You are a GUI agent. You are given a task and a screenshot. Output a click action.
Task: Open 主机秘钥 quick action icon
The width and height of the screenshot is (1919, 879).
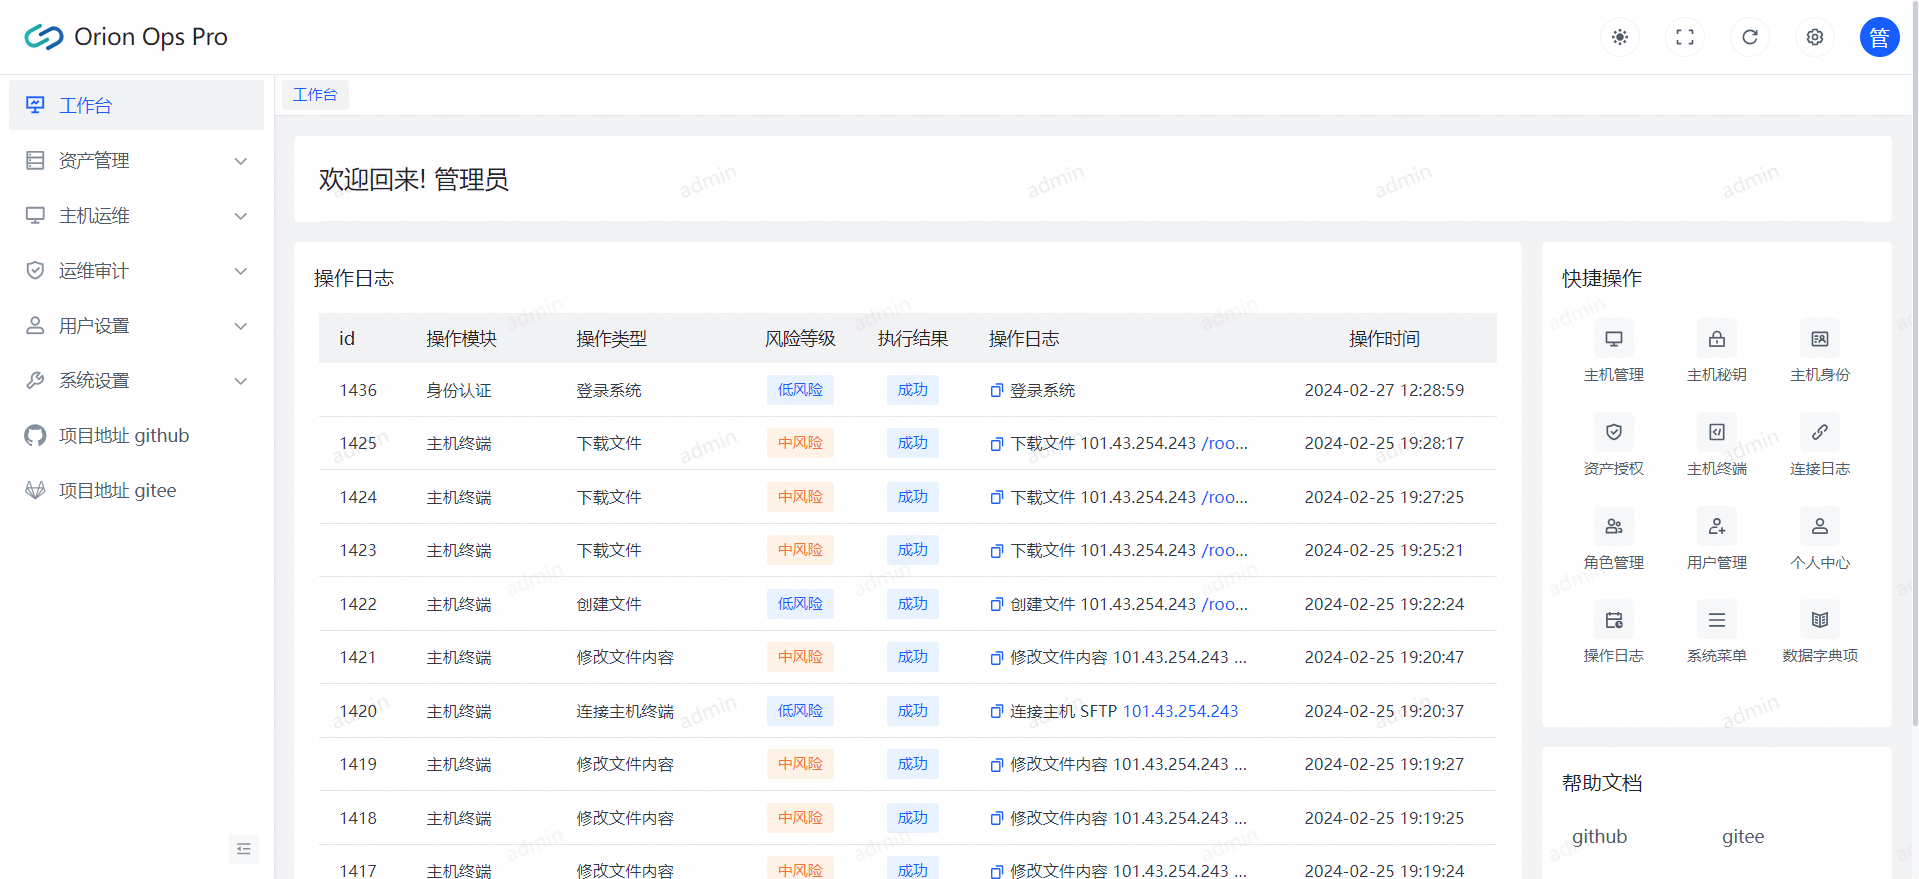(x=1716, y=340)
